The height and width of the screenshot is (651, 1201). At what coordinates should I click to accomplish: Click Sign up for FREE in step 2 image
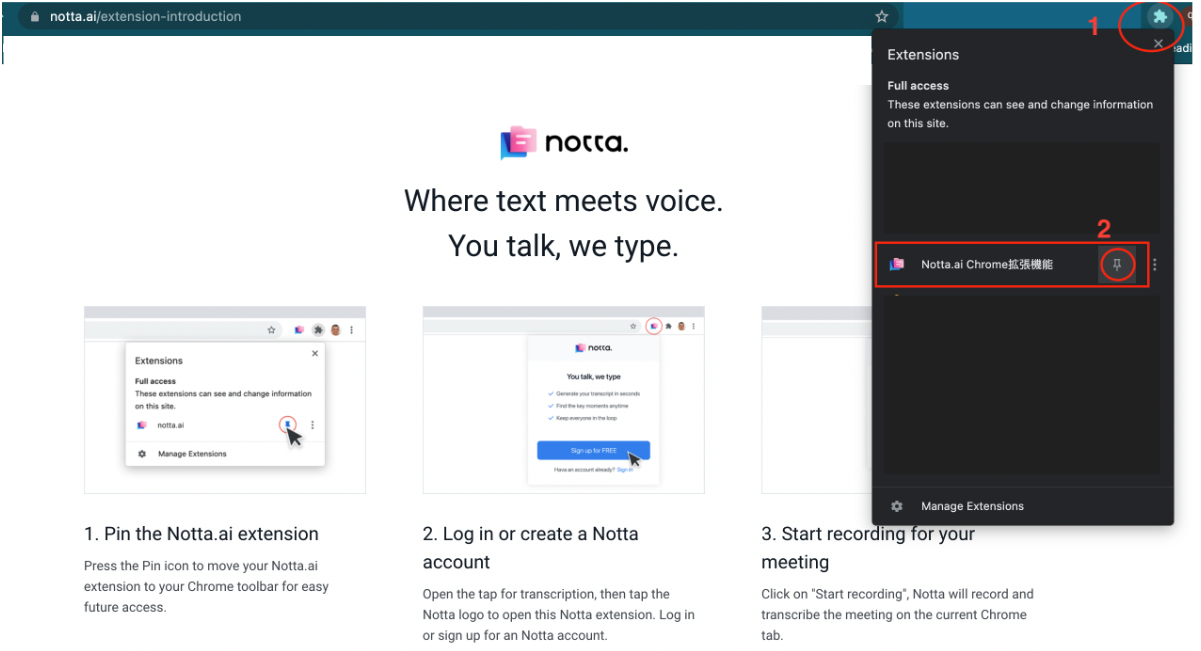coord(593,450)
